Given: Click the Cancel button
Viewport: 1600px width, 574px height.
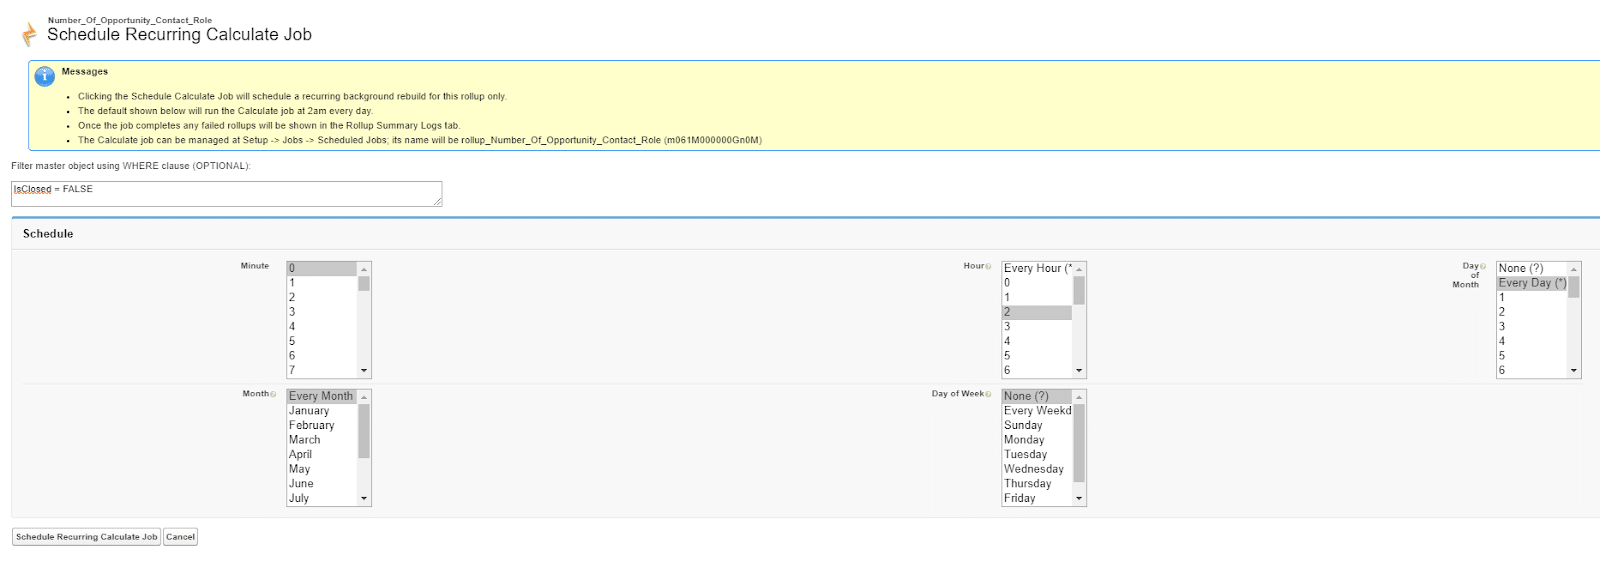Looking at the screenshot, I should [180, 537].
